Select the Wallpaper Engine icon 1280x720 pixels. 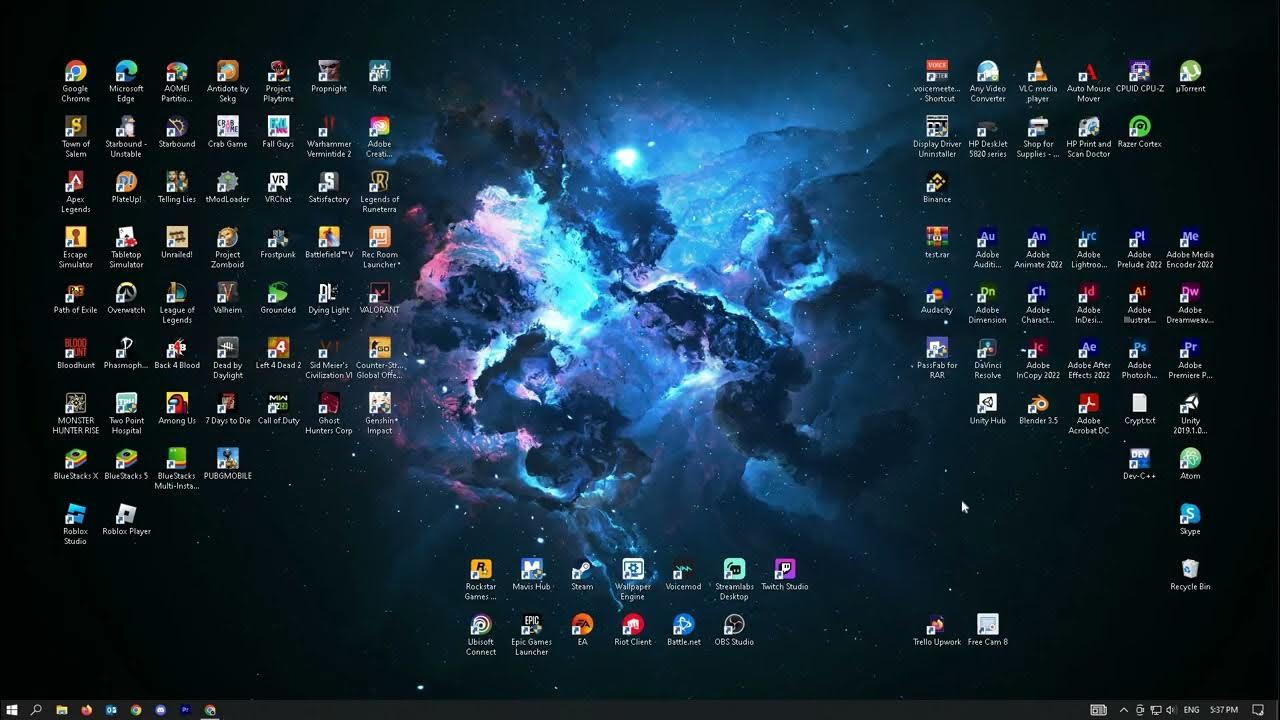[x=632, y=579]
